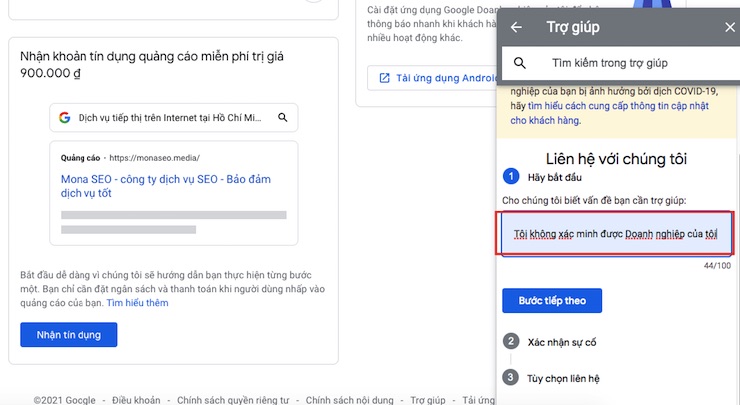740x405 pixels.
Task: Open the Mona SEO ad headline link
Action: (x=166, y=186)
